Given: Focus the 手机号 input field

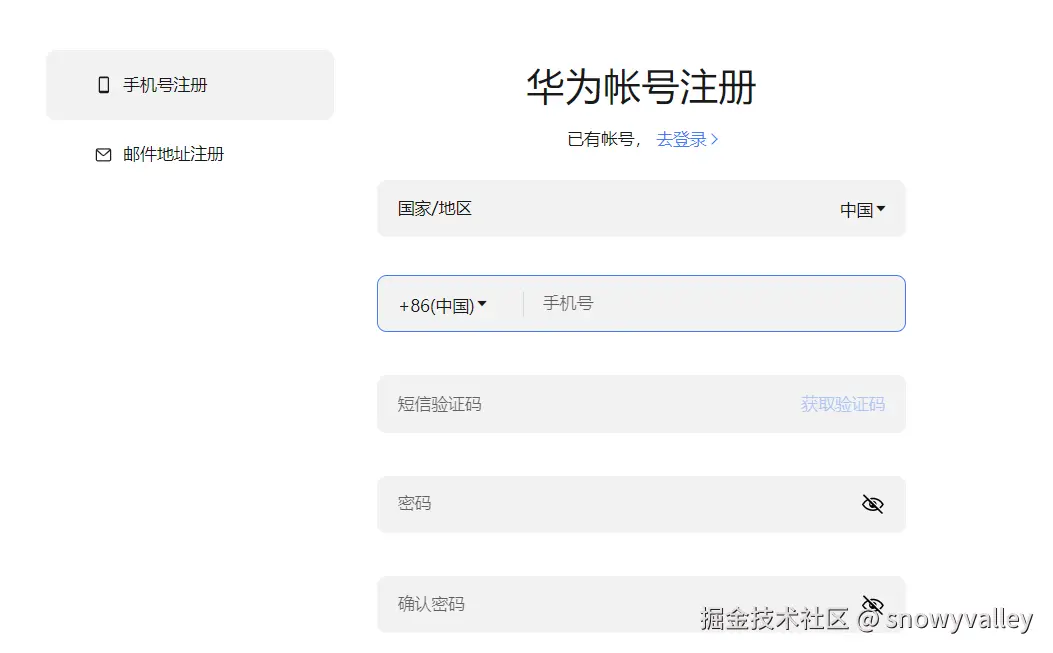Looking at the screenshot, I should 710,303.
